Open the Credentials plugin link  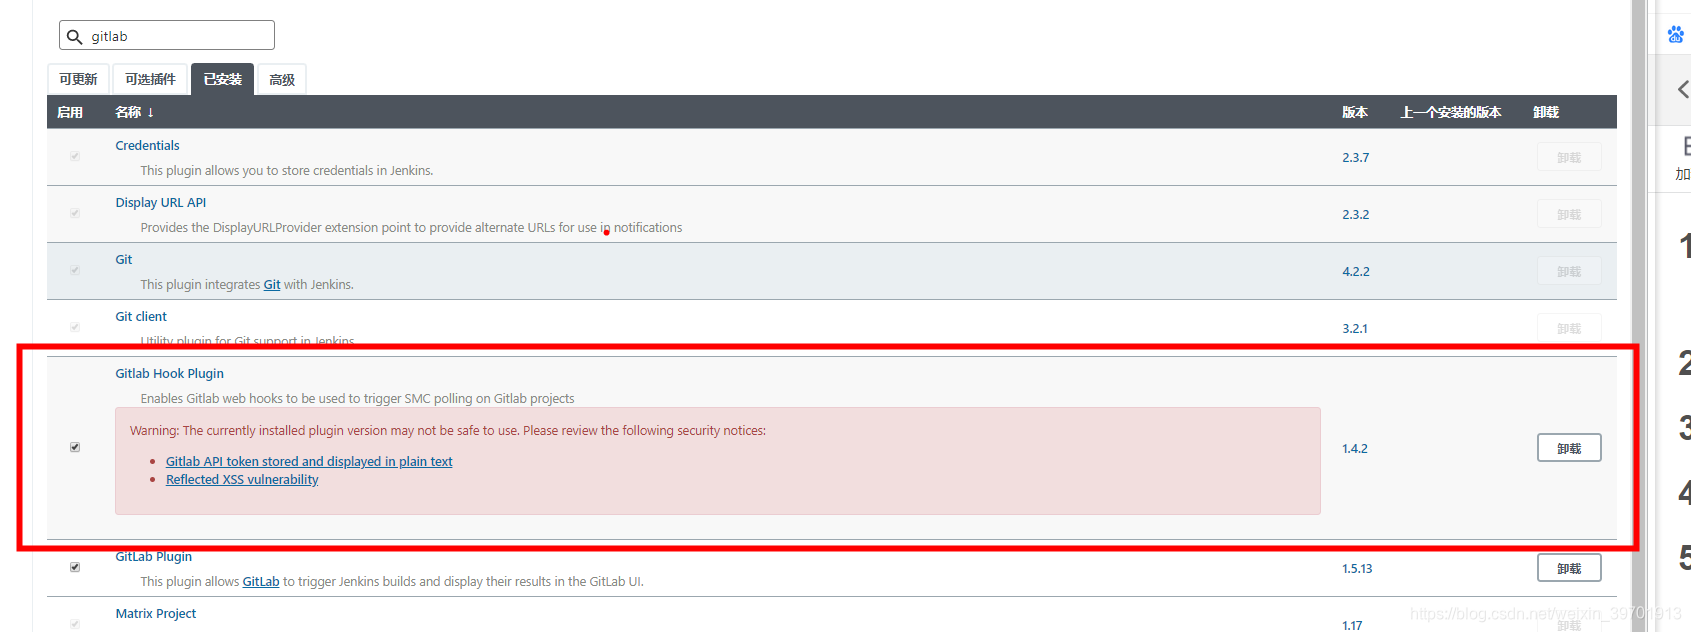tap(147, 145)
